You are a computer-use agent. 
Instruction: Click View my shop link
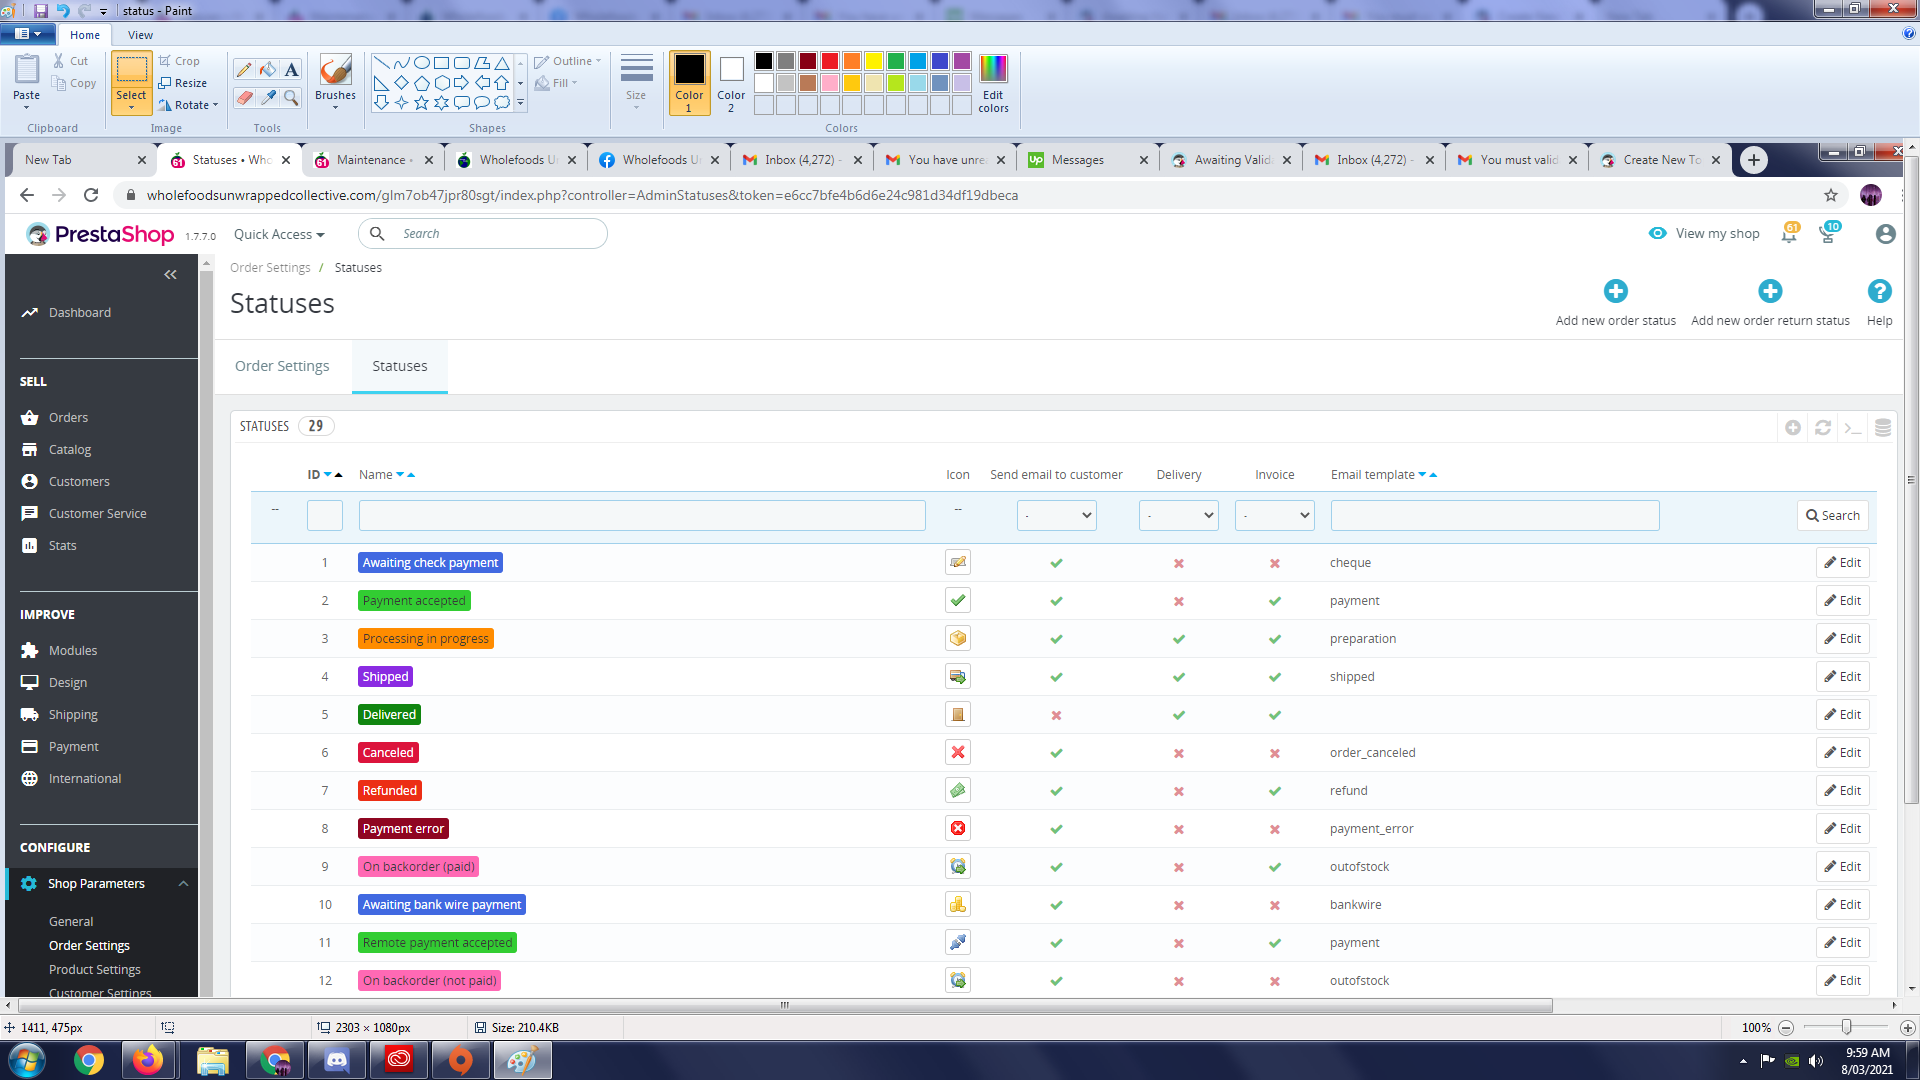click(1704, 234)
